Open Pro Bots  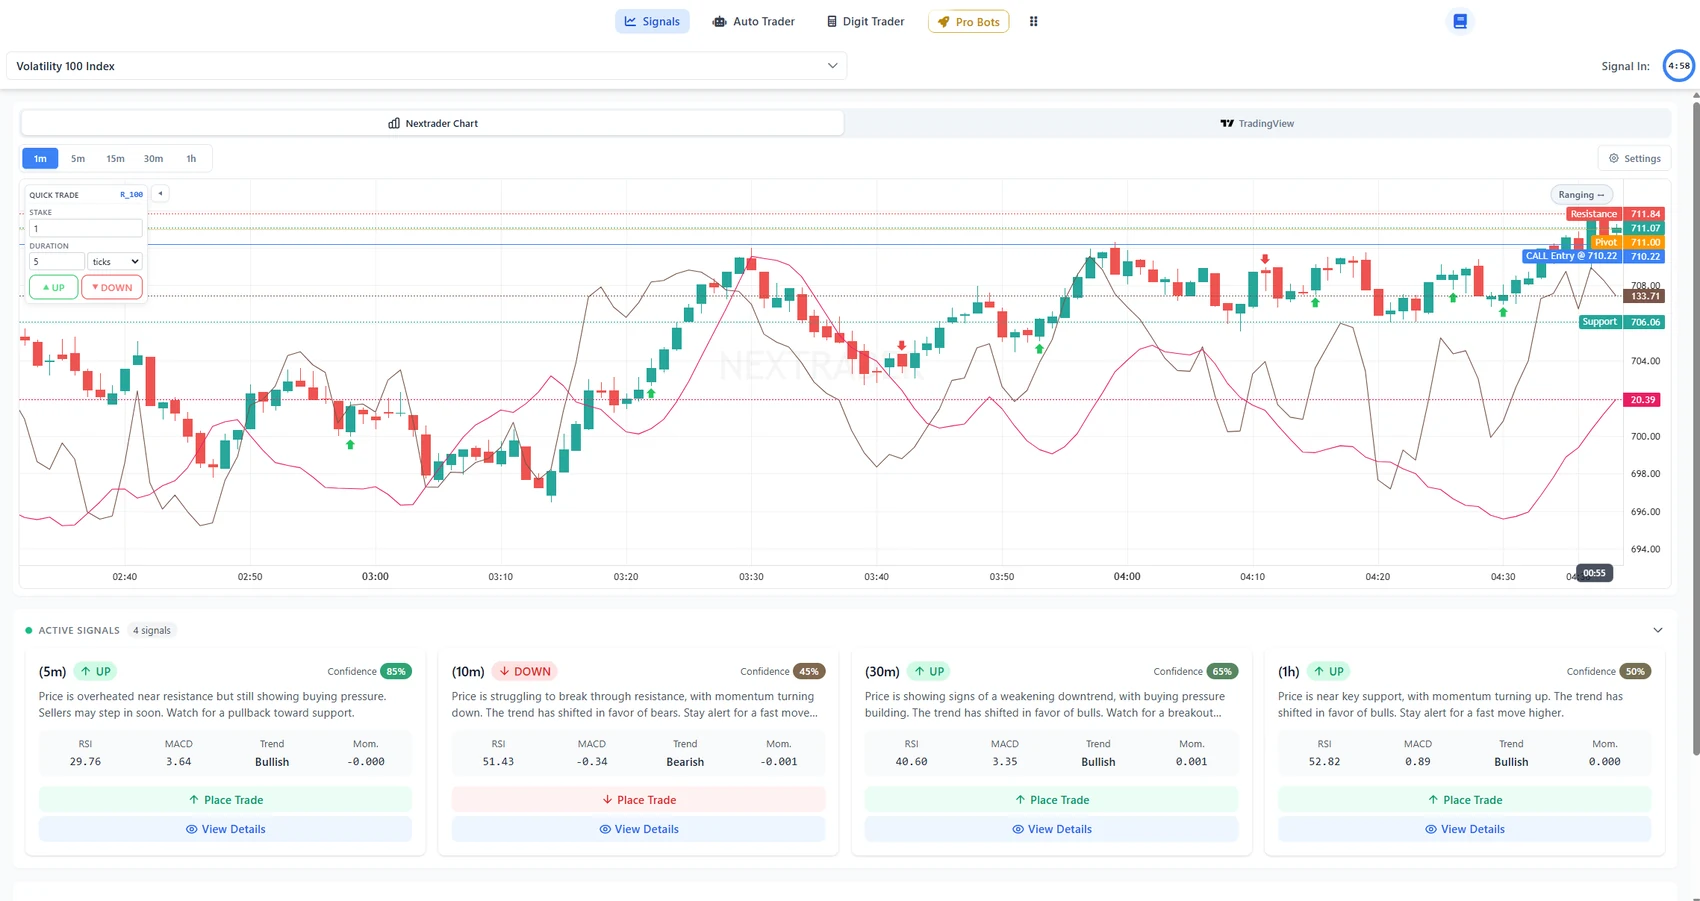[x=968, y=21]
